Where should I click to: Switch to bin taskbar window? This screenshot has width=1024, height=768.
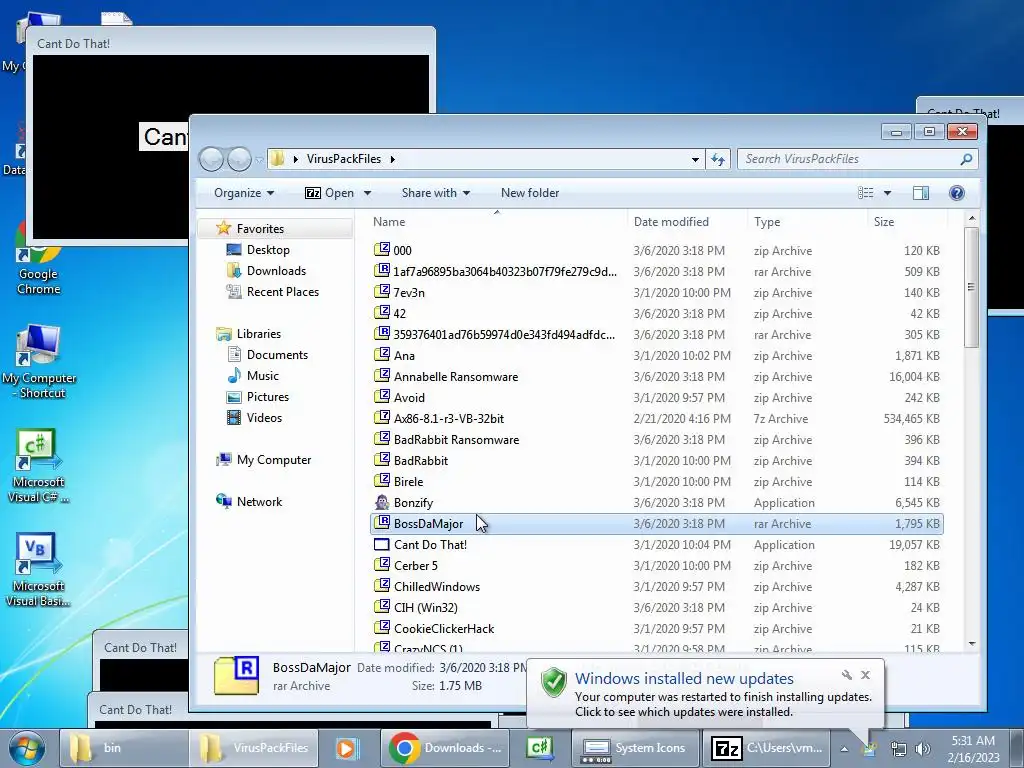pyautogui.click(x=124, y=748)
